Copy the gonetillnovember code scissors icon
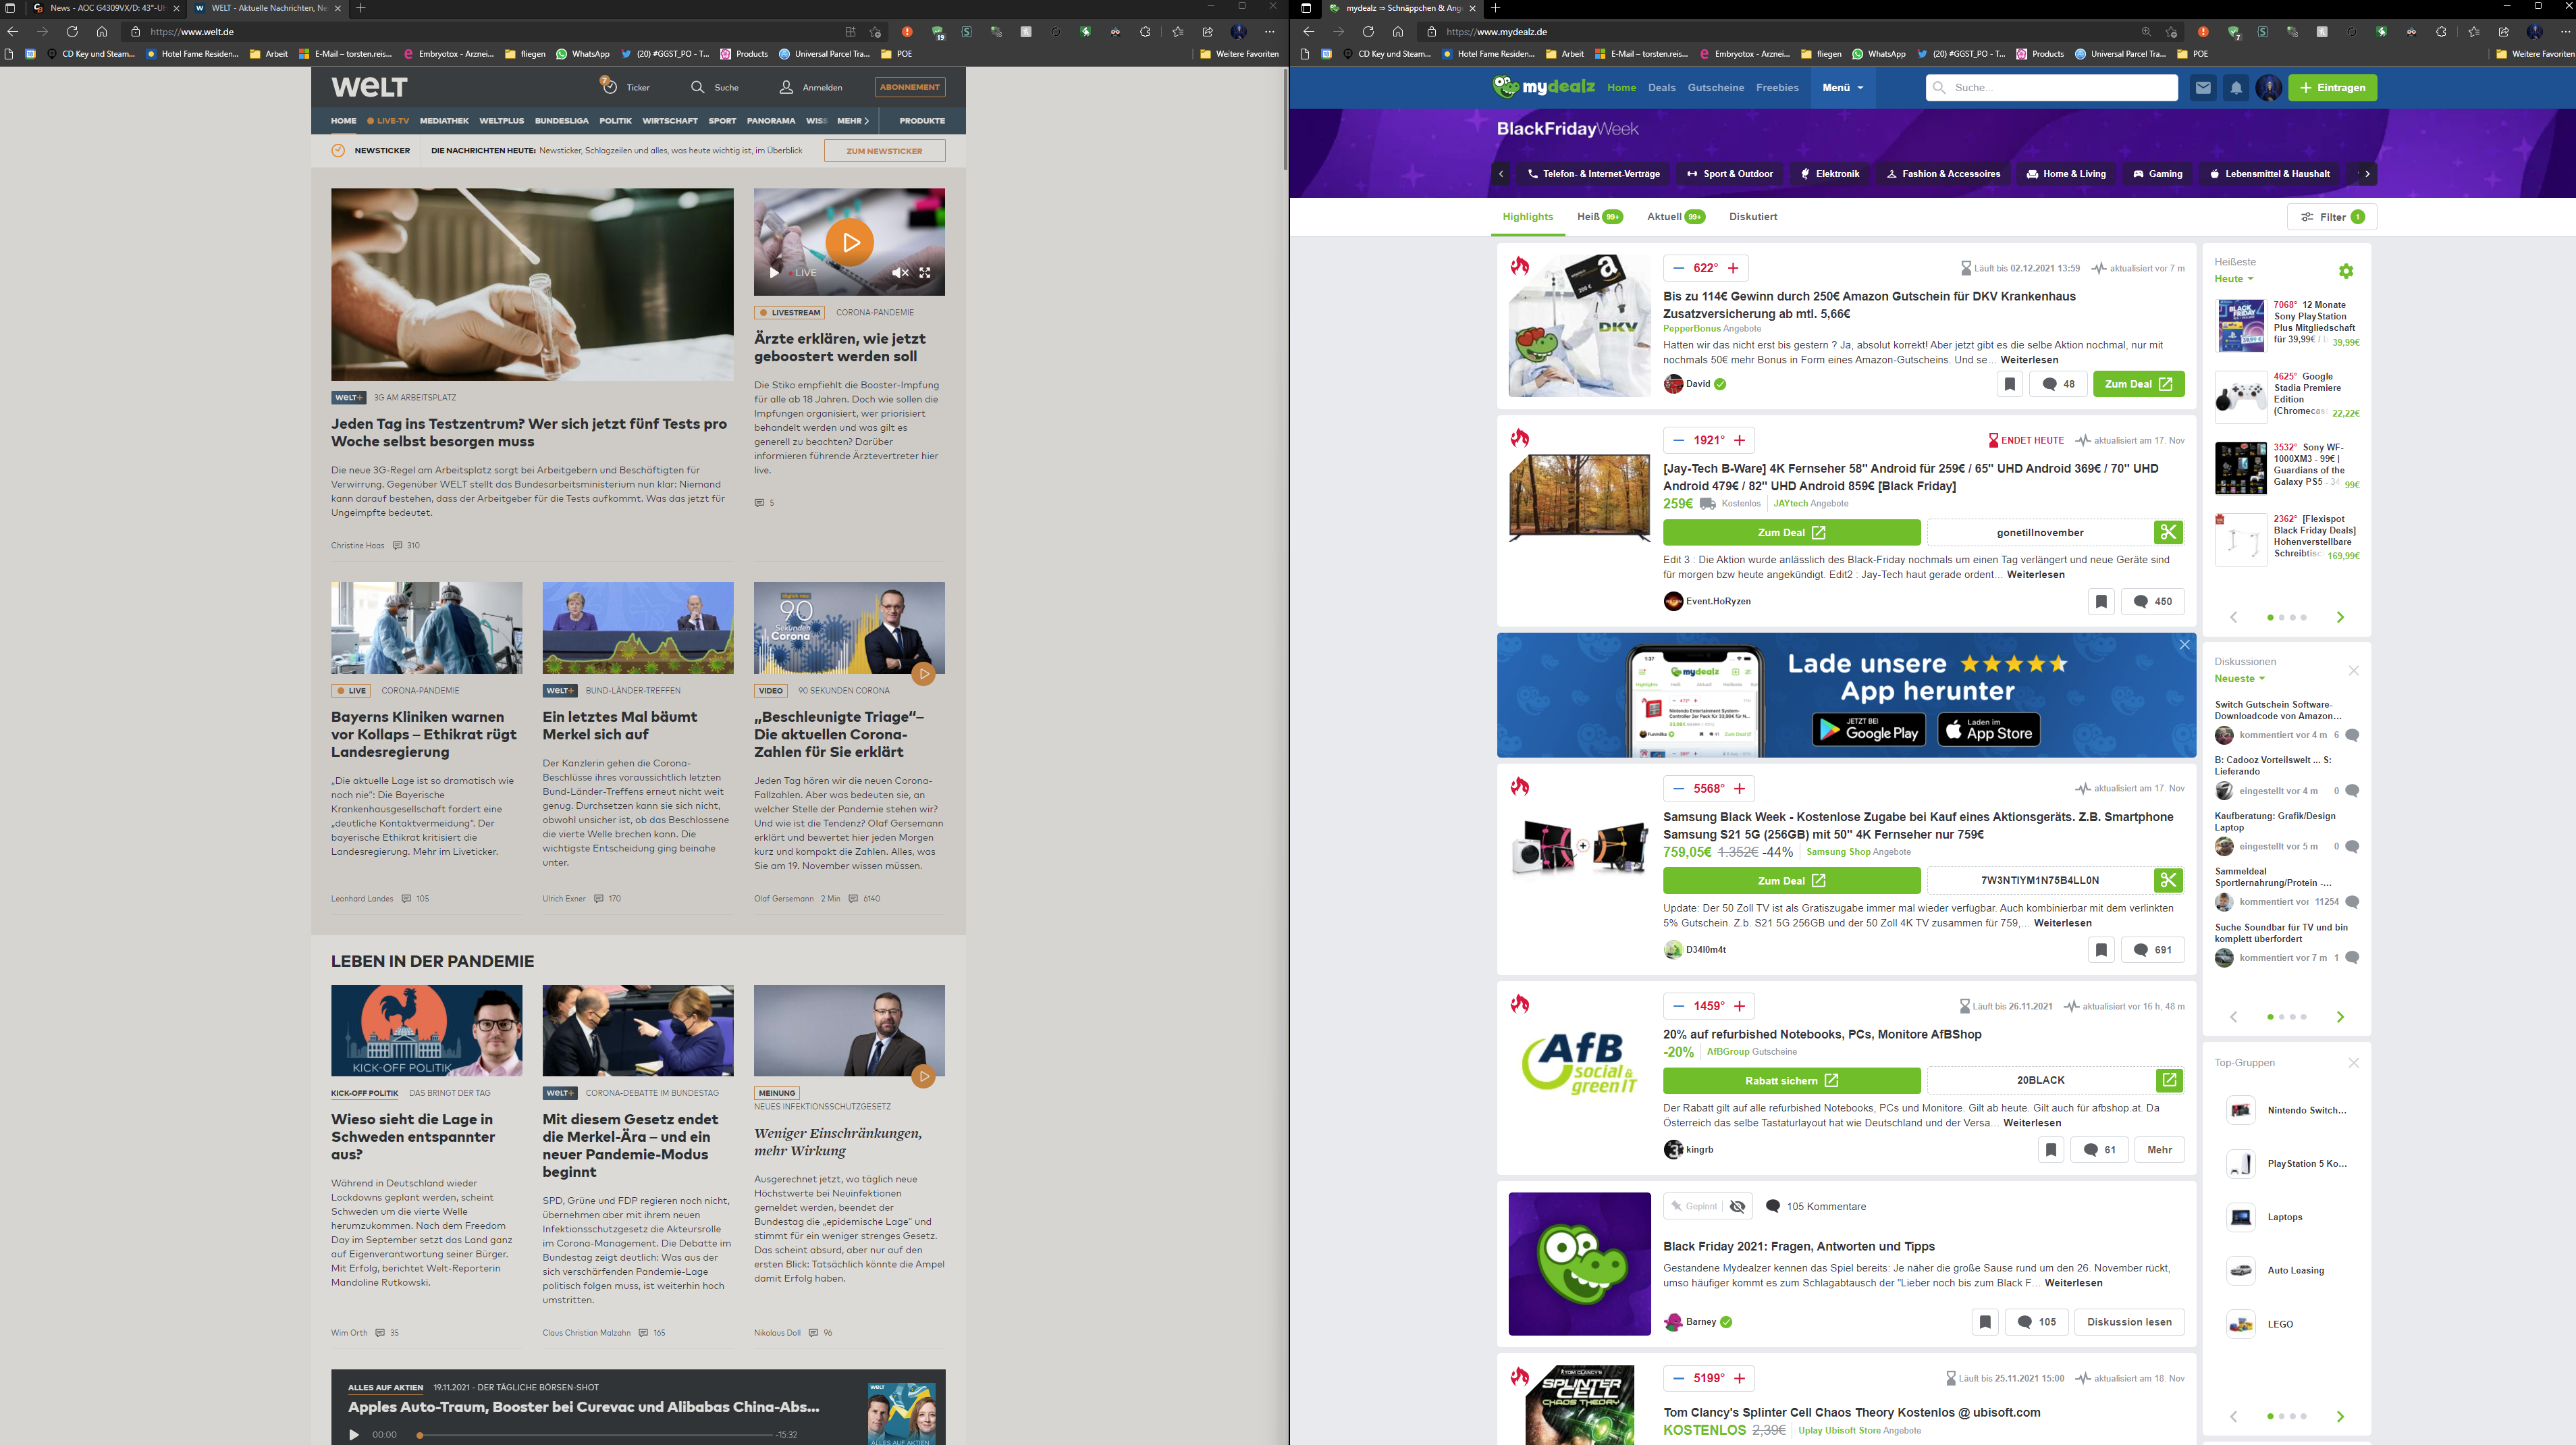Image resolution: width=2576 pixels, height=1445 pixels. pos(2168,533)
